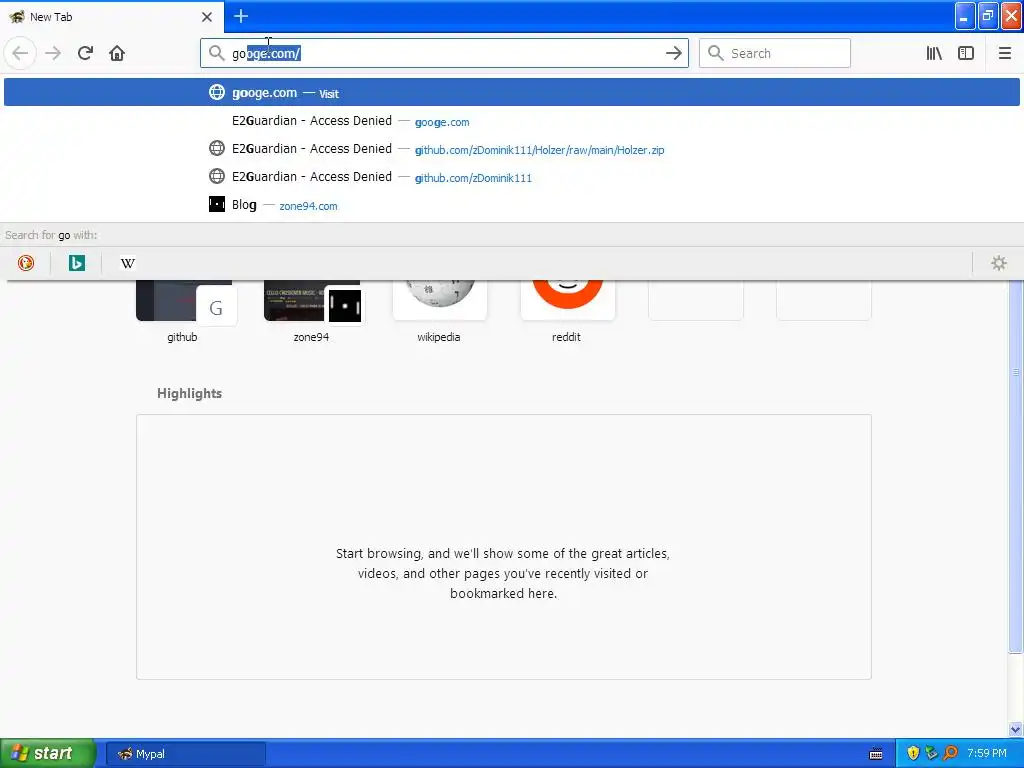This screenshot has width=1024, height=768.
Task: Open search settings gear
Action: coord(999,263)
